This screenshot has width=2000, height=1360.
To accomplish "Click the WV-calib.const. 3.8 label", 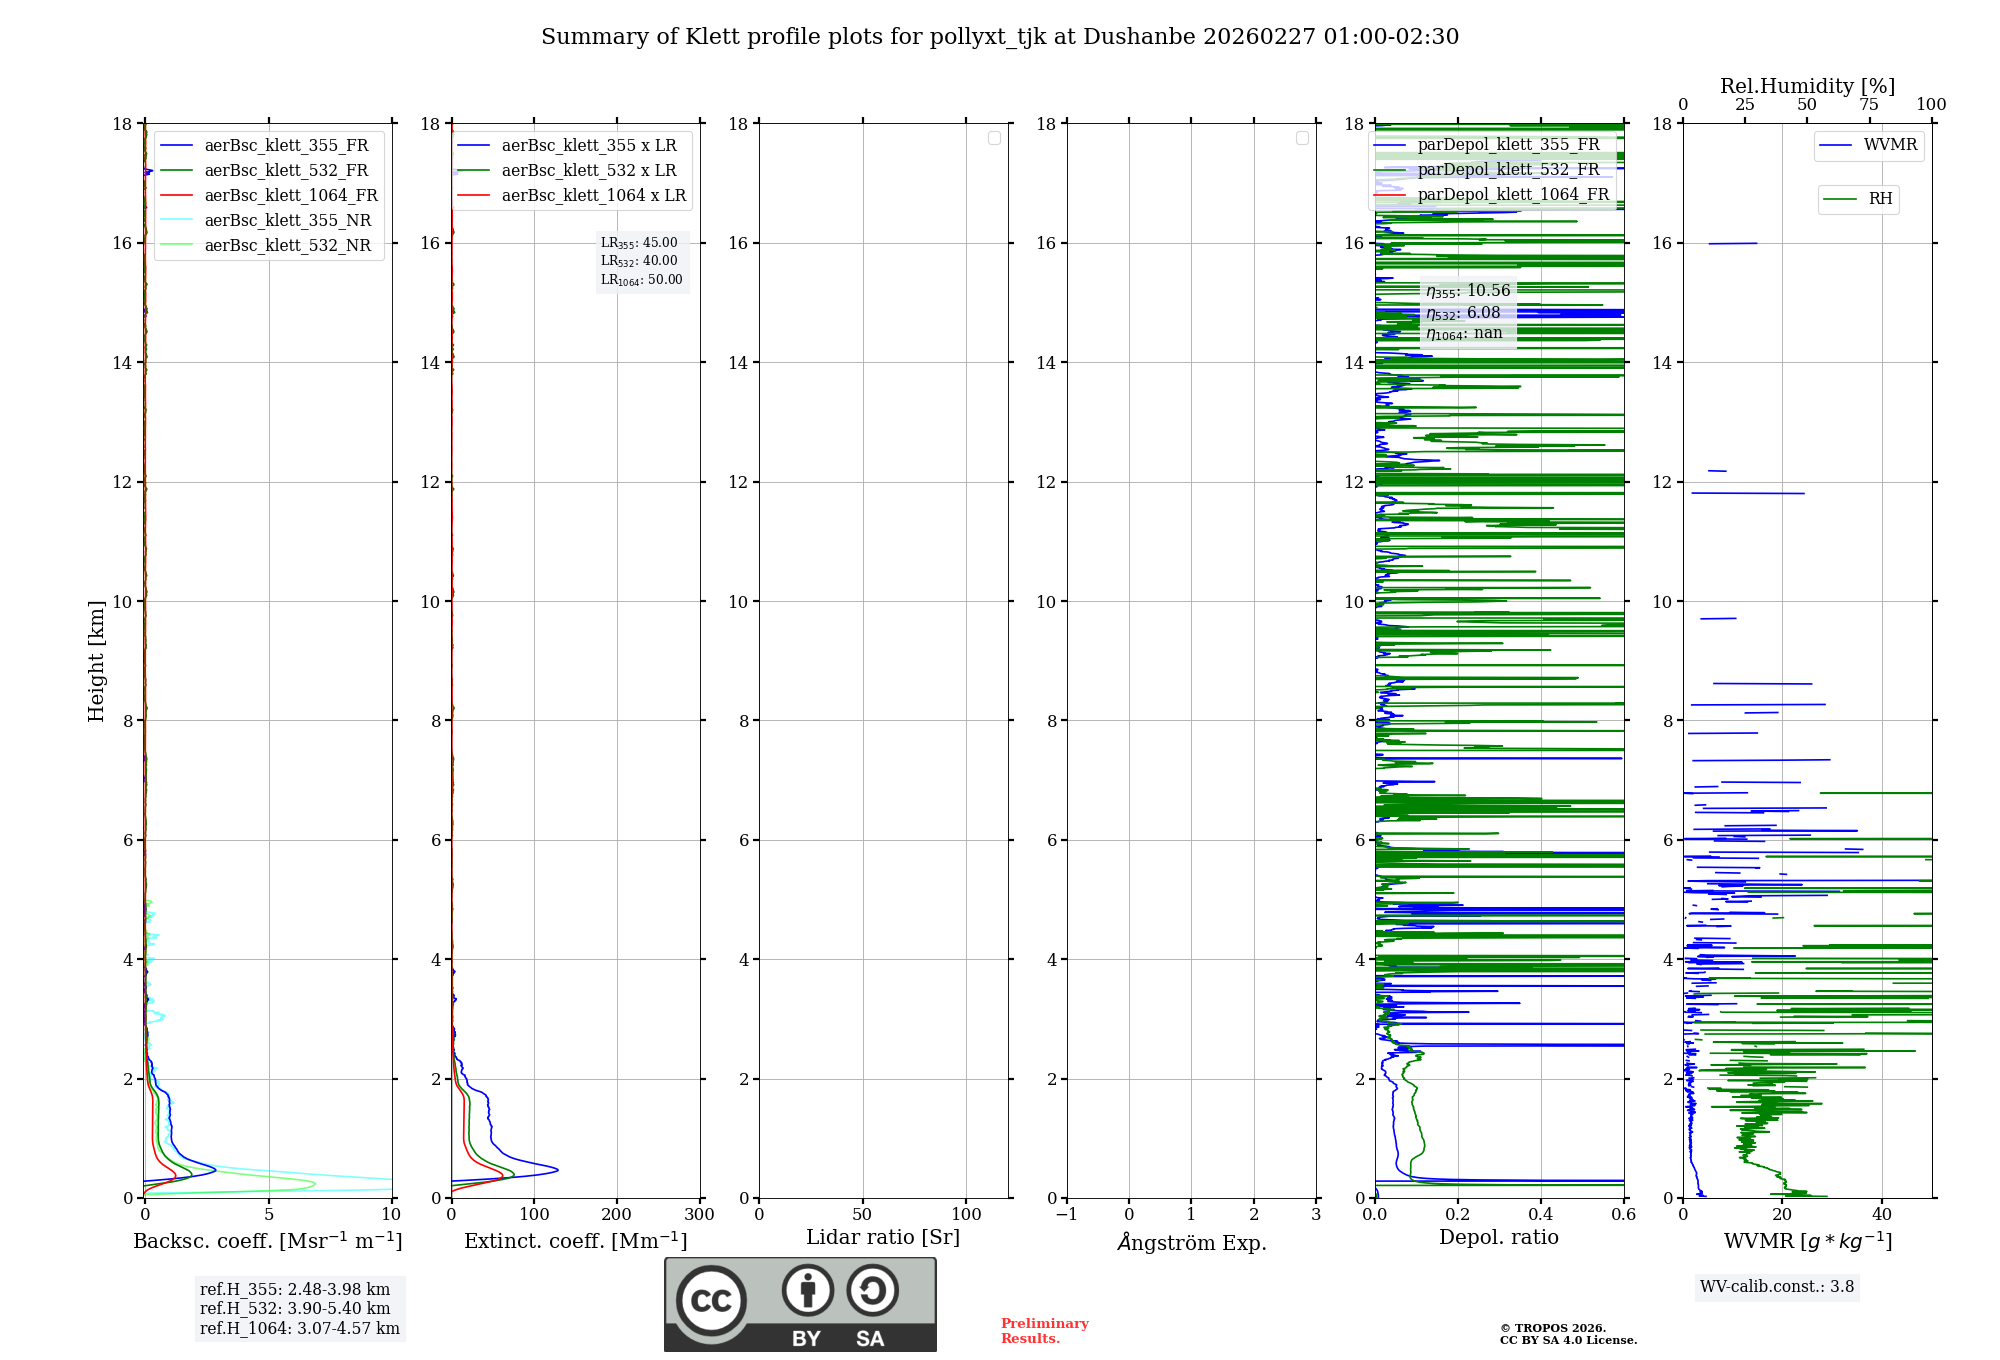I will pos(1776,1286).
